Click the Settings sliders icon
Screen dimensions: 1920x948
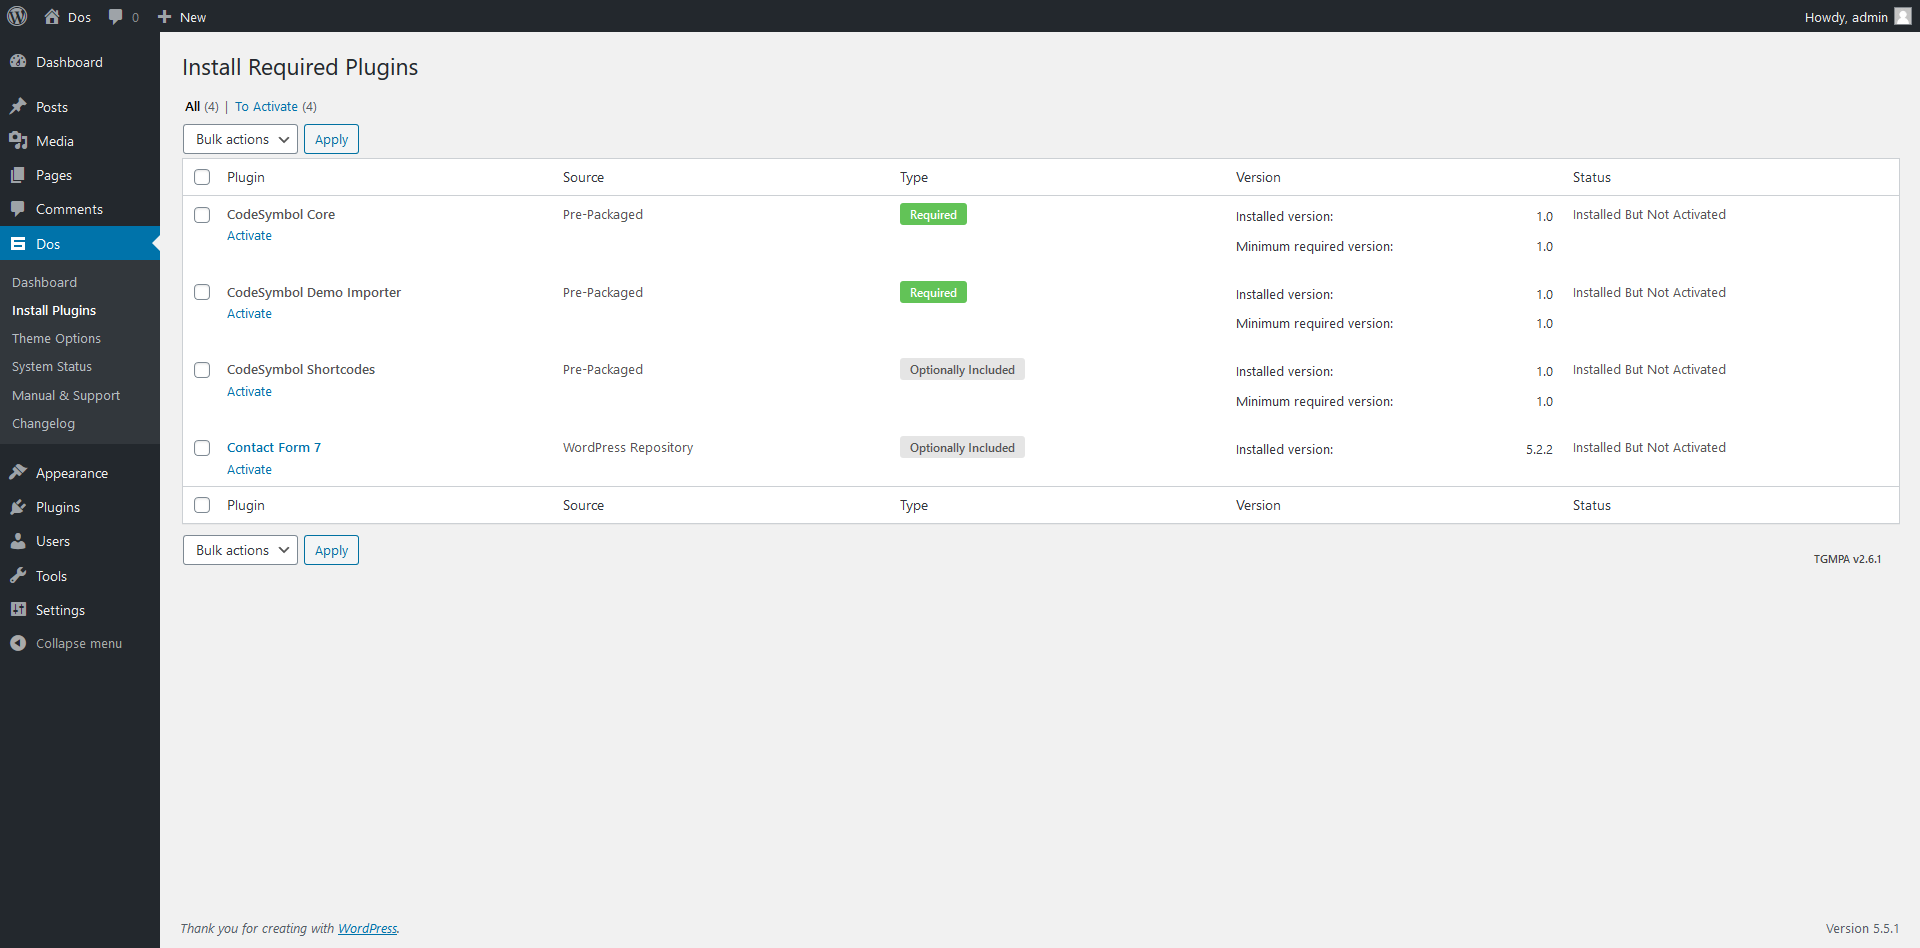(x=18, y=610)
